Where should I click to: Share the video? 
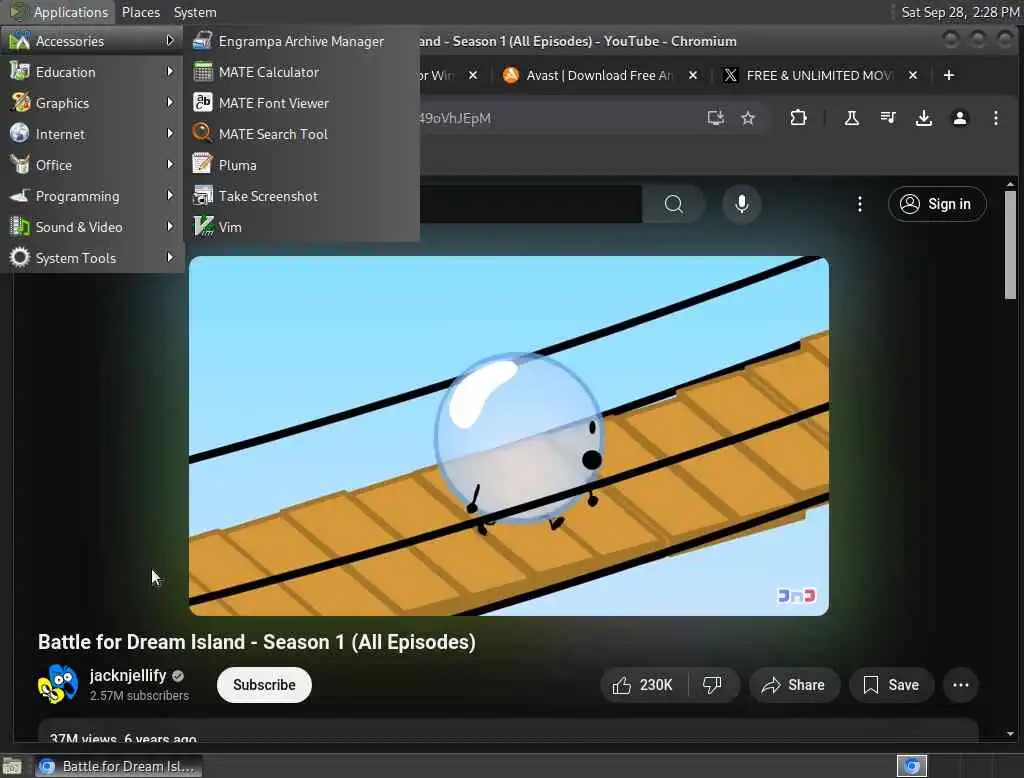(x=793, y=685)
